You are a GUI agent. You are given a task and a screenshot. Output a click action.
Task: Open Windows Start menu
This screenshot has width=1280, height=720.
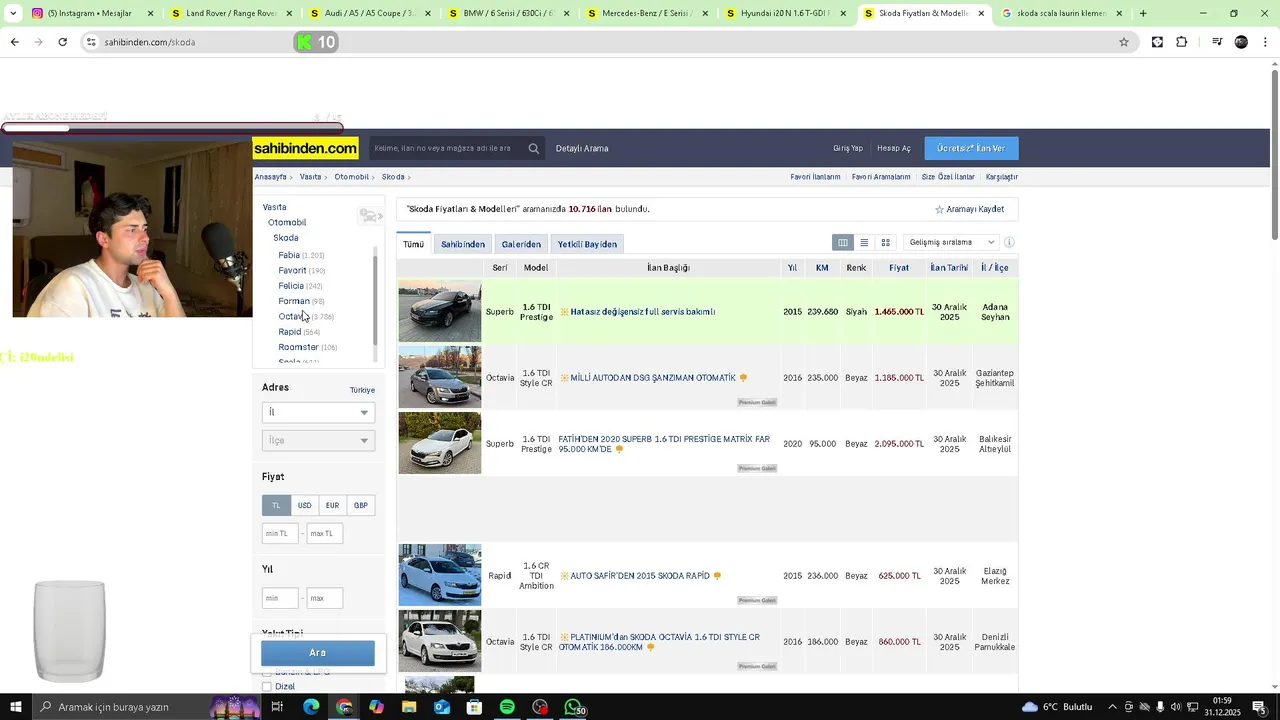pos(16,707)
